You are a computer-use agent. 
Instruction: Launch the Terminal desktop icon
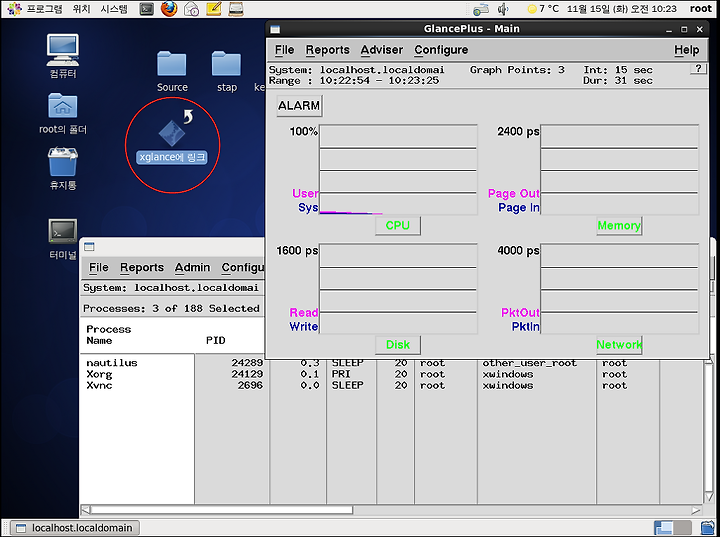(63, 238)
